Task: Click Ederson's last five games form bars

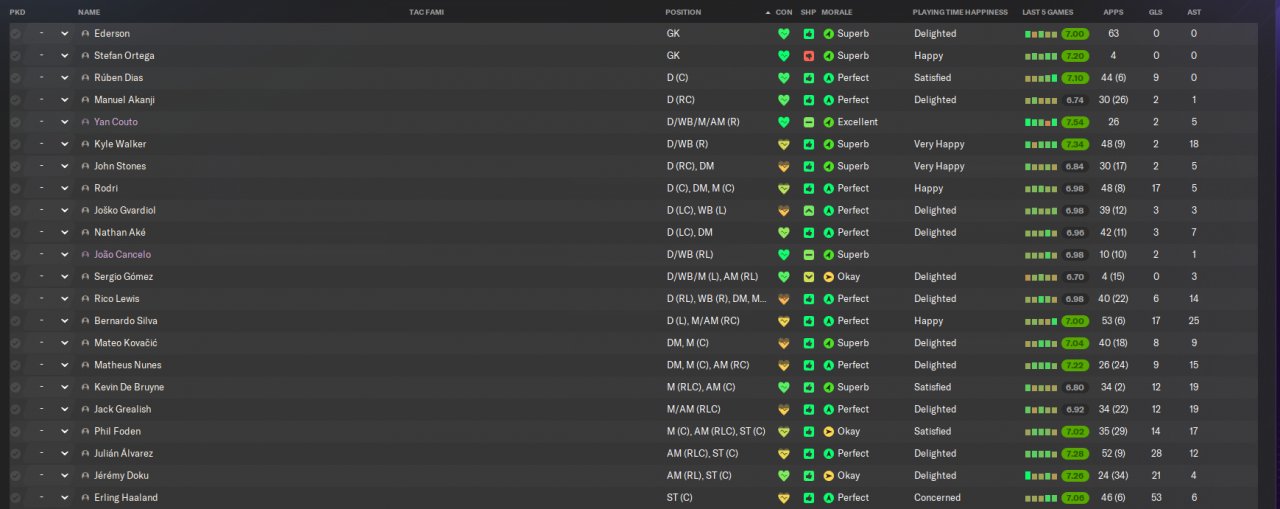Action: pos(1041,34)
